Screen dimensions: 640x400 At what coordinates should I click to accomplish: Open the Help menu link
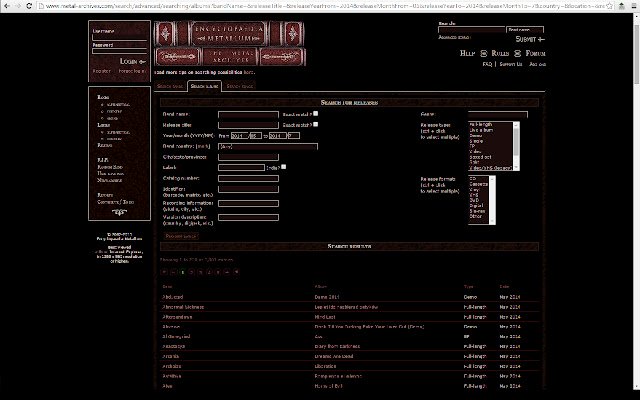click(467, 53)
